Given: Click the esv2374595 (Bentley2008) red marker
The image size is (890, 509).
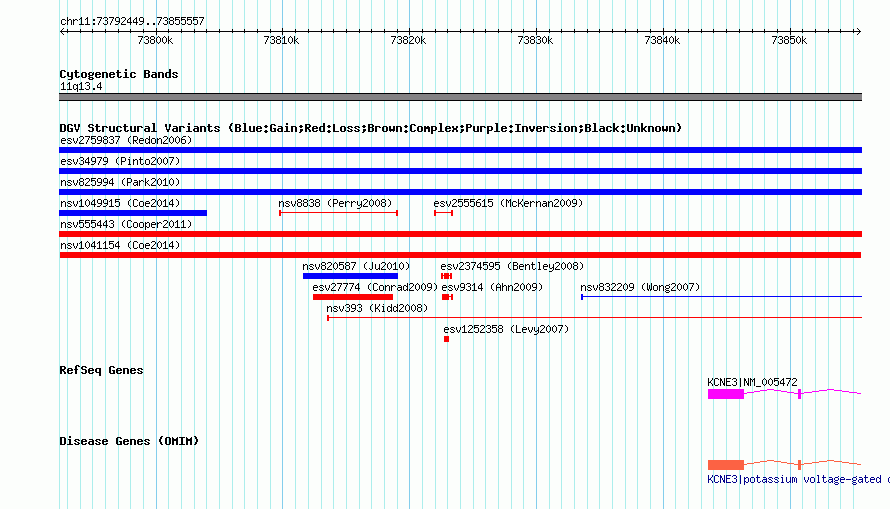Looking at the screenshot, I should (x=447, y=276).
